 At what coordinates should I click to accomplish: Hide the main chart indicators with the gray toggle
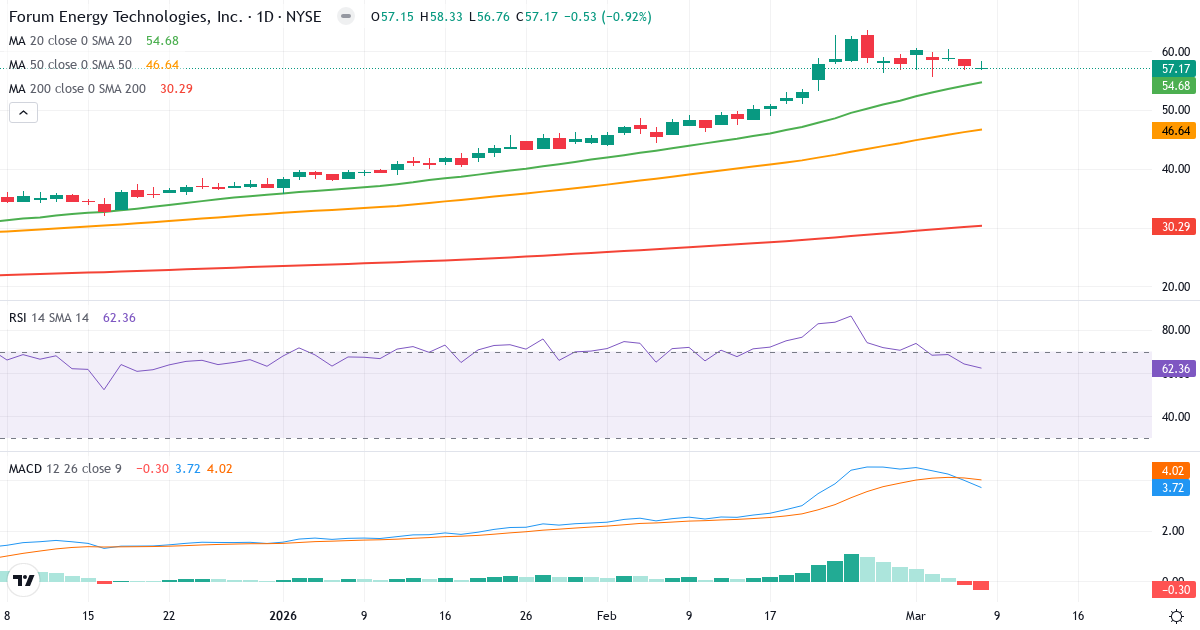[x=344, y=16]
